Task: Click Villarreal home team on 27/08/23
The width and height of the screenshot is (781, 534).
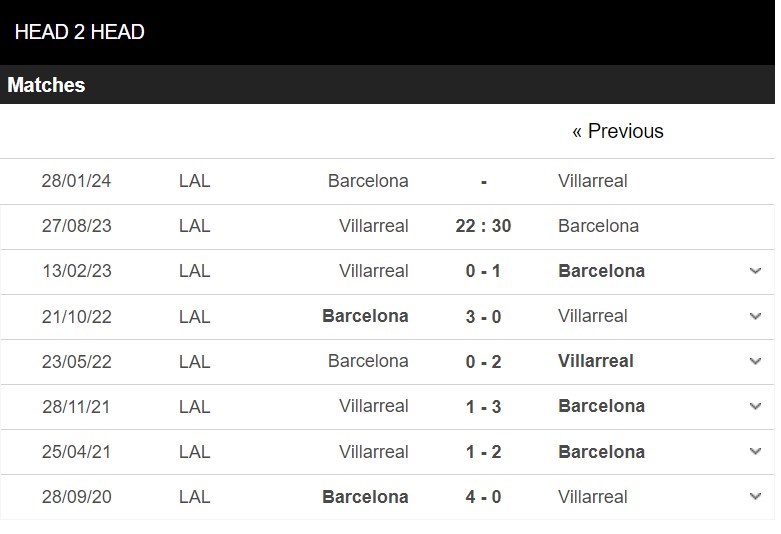Action: pyautogui.click(x=374, y=226)
